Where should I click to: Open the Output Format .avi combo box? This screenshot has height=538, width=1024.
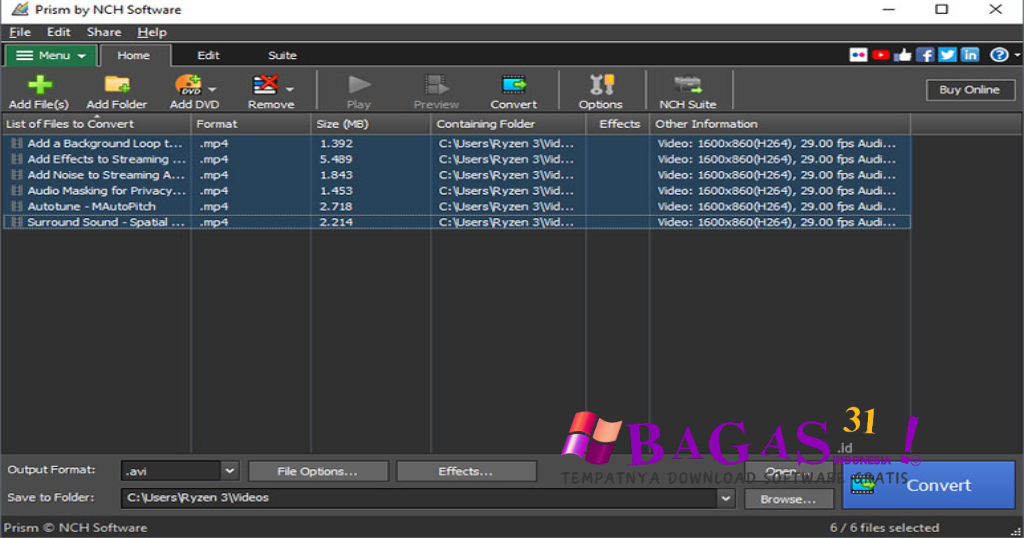pos(180,471)
